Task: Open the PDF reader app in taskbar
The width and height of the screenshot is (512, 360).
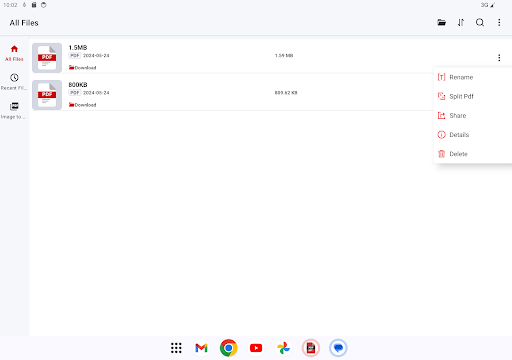Action: click(311, 348)
